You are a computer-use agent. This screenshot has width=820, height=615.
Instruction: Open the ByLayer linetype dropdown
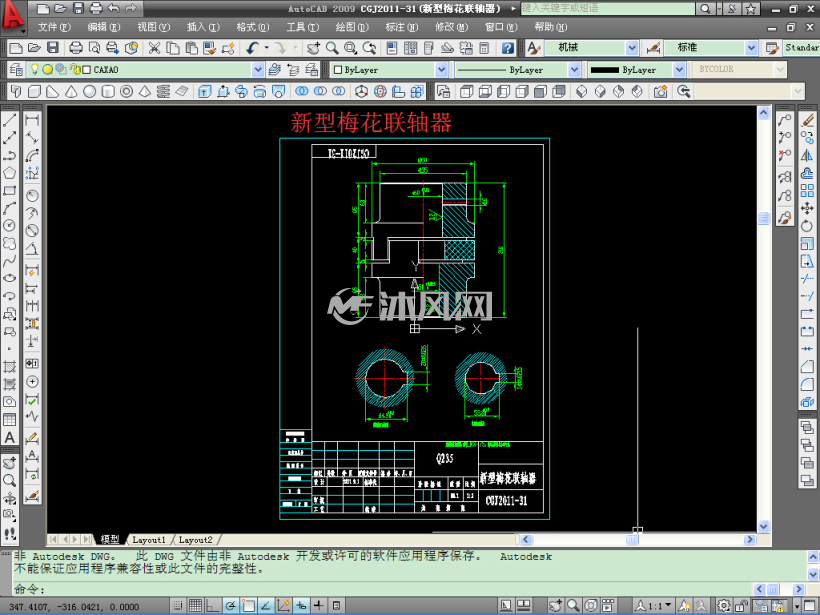pos(574,70)
